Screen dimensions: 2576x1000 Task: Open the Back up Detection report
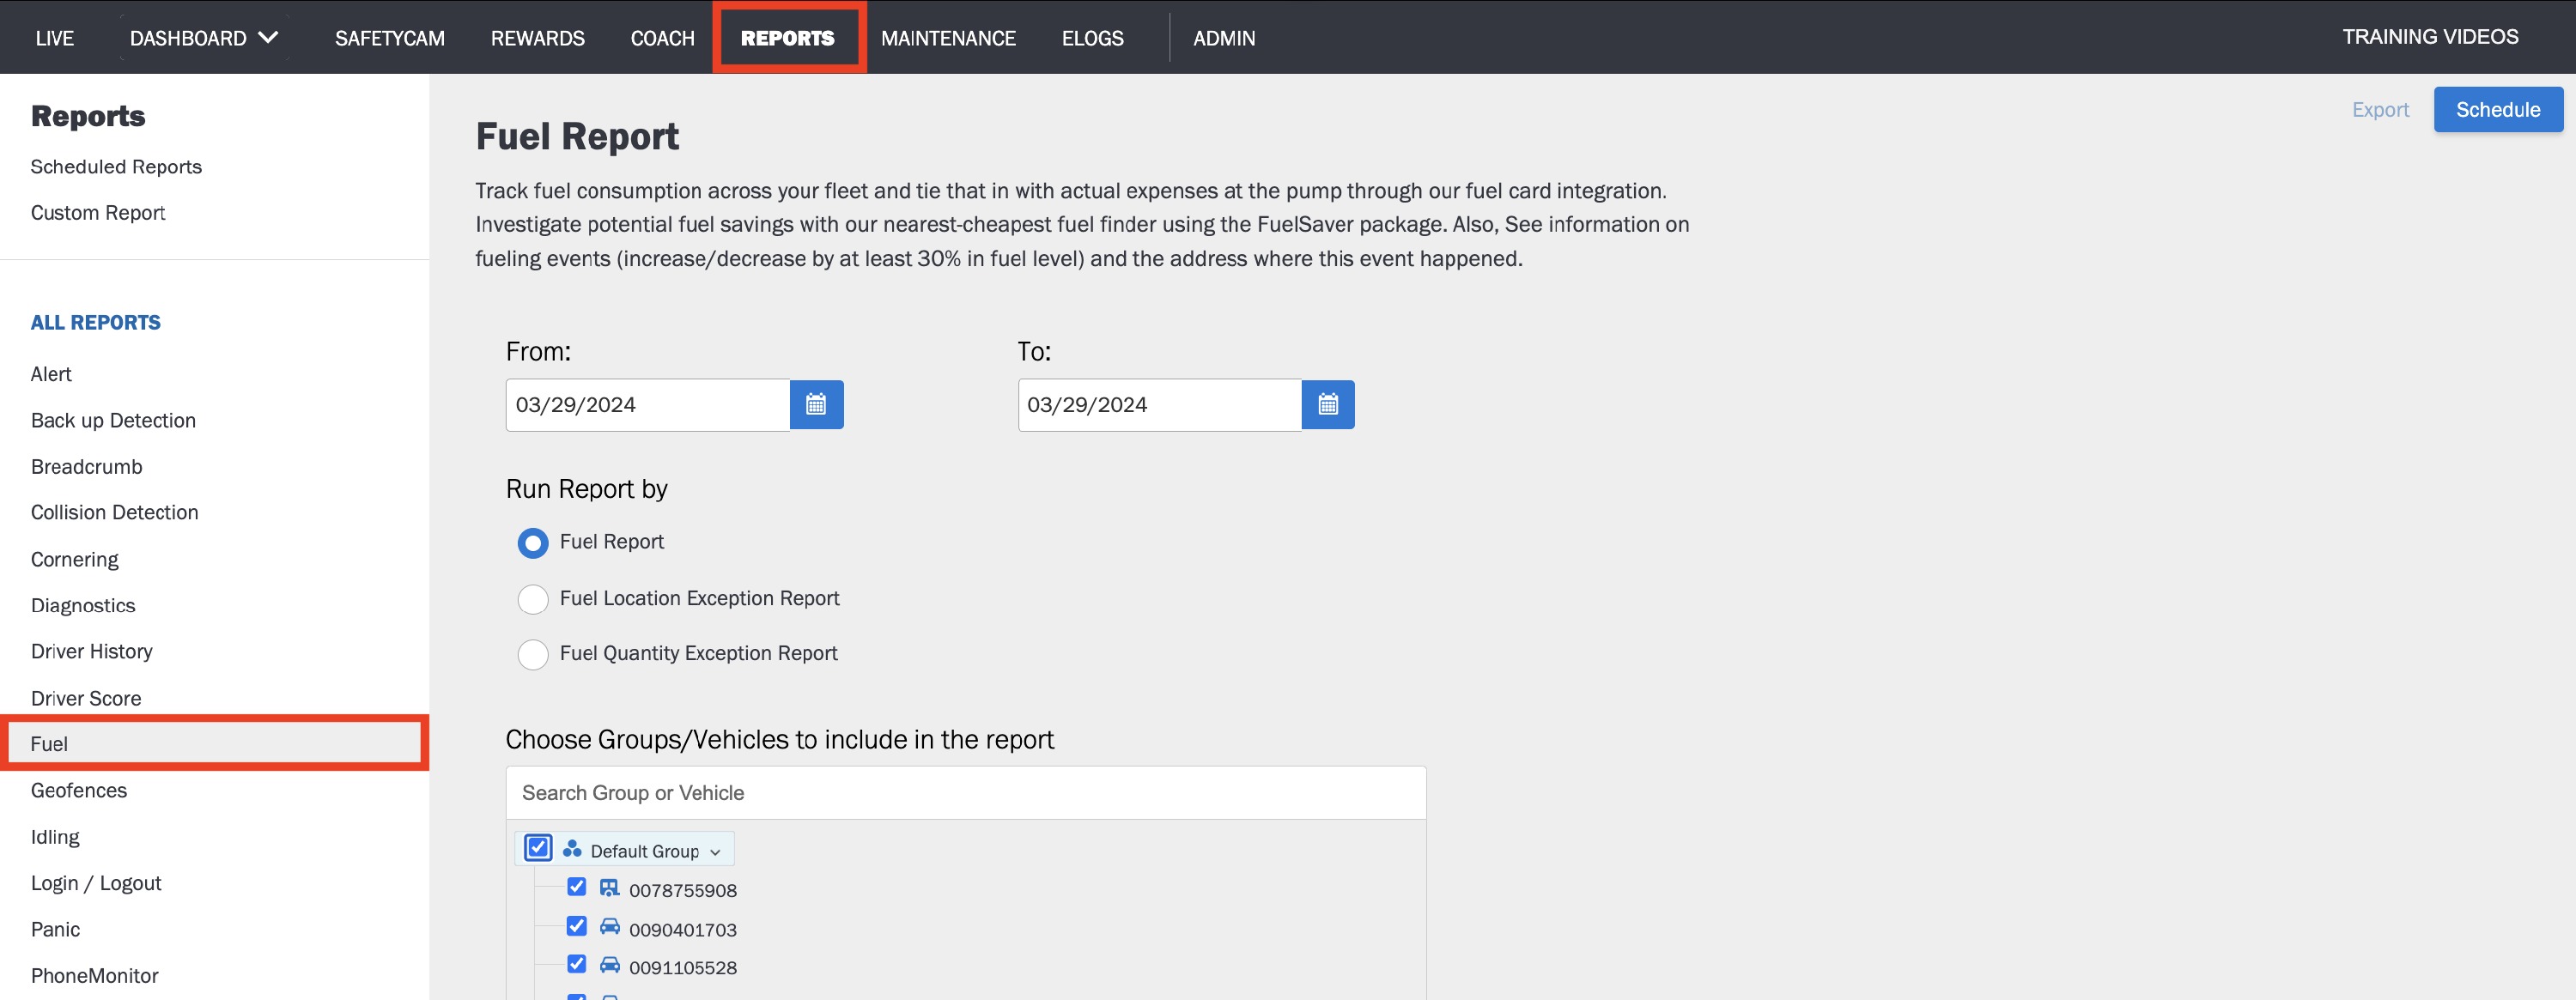[113, 421]
